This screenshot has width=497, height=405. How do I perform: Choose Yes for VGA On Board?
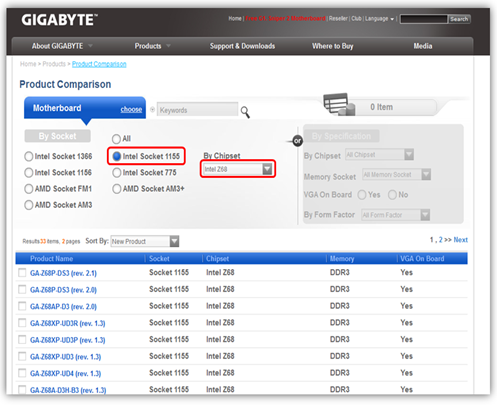pos(362,195)
